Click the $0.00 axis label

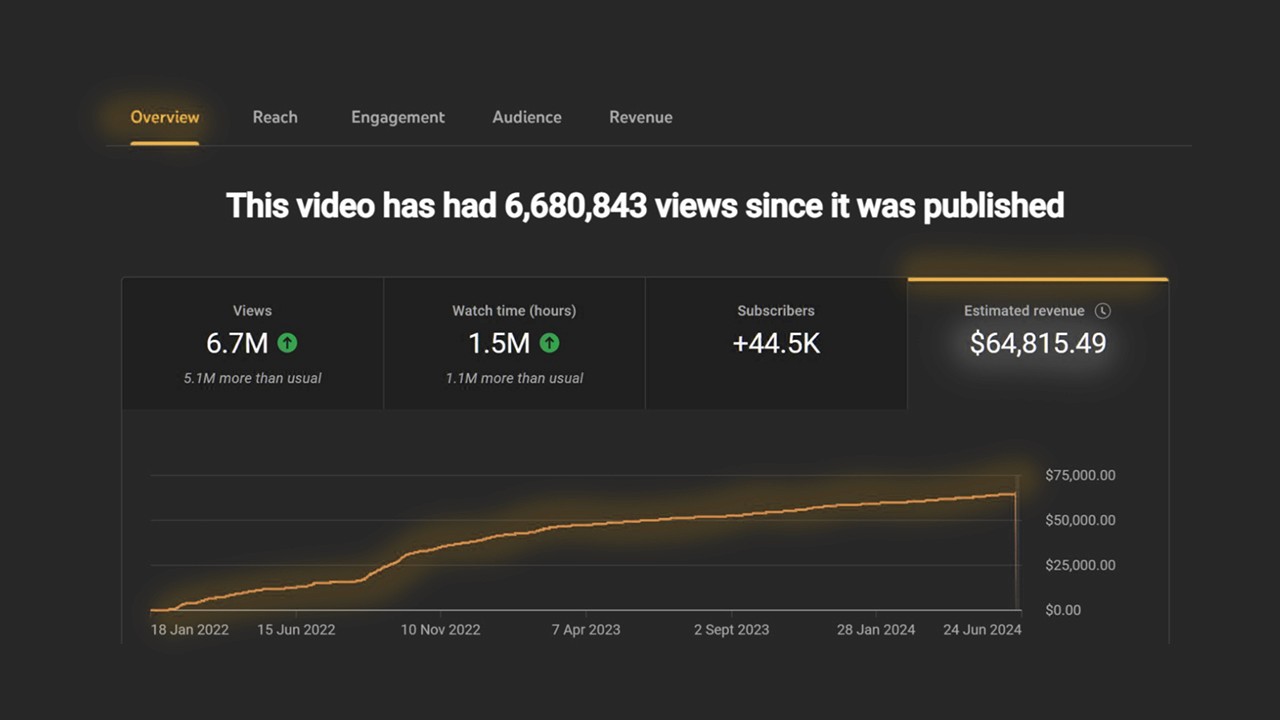coord(1063,610)
